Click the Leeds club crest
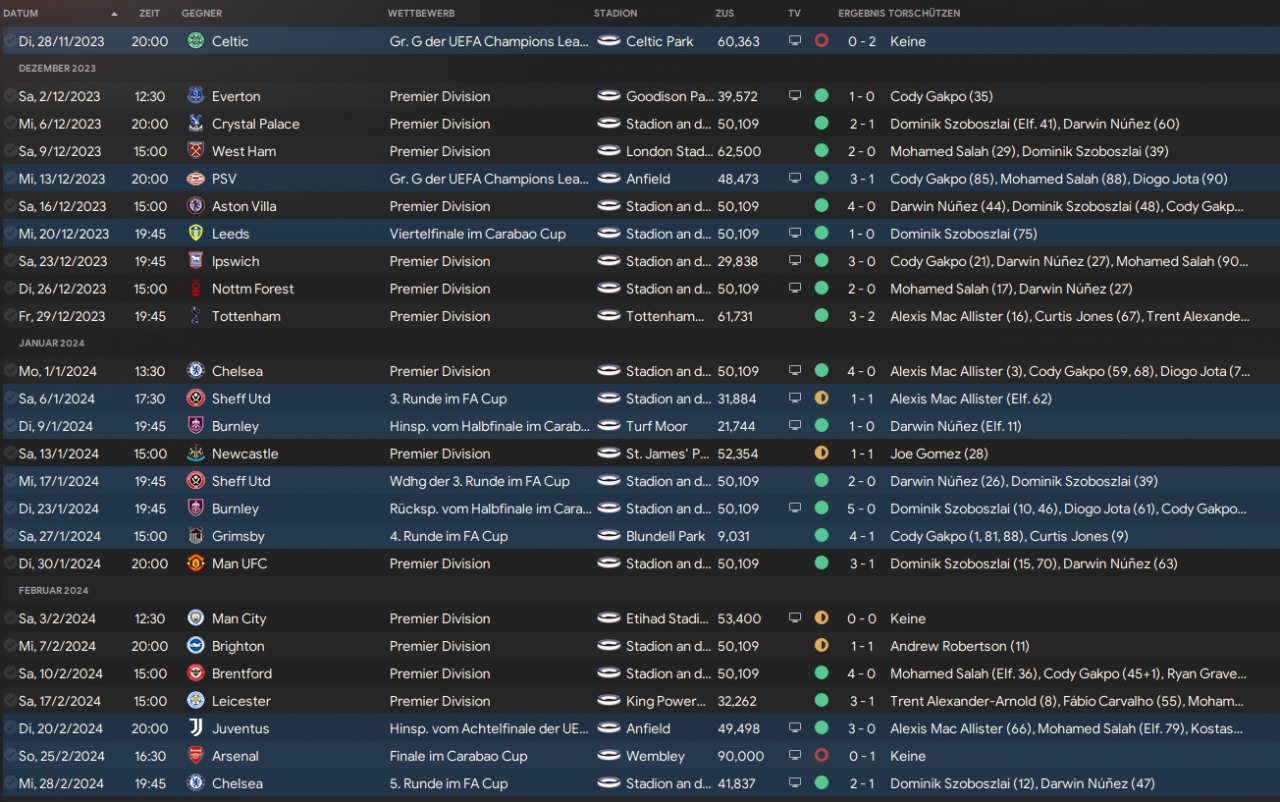 [195, 234]
